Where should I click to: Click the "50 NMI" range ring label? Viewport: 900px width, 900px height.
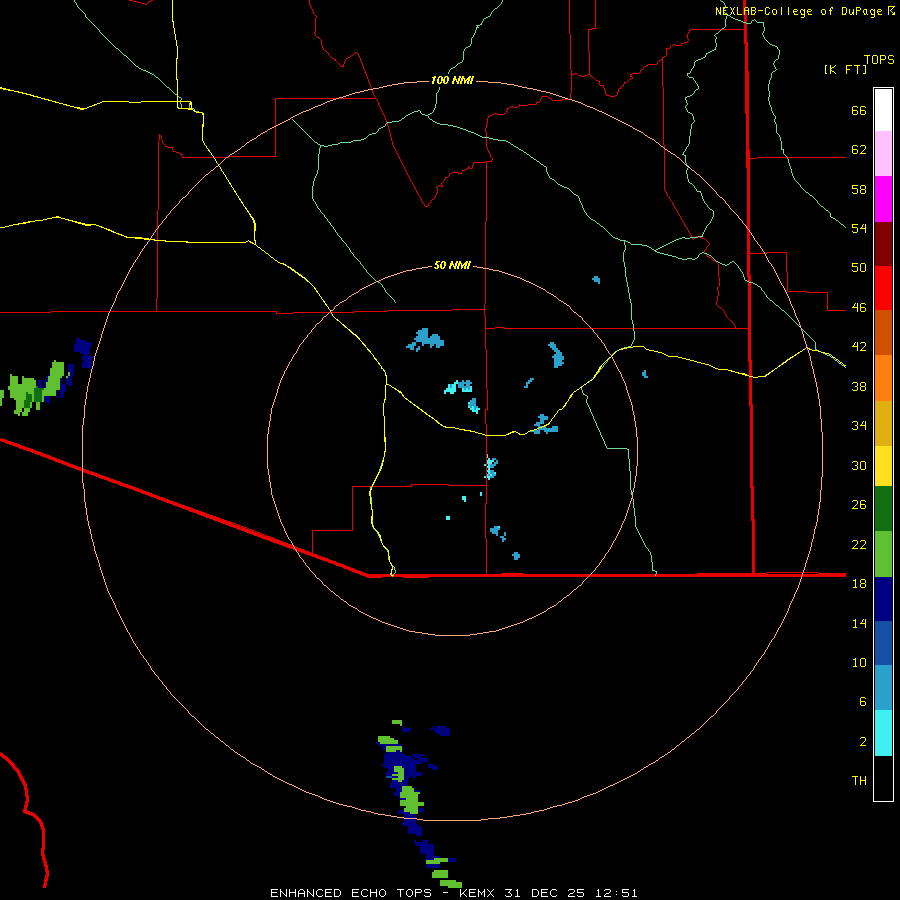(452, 265)
